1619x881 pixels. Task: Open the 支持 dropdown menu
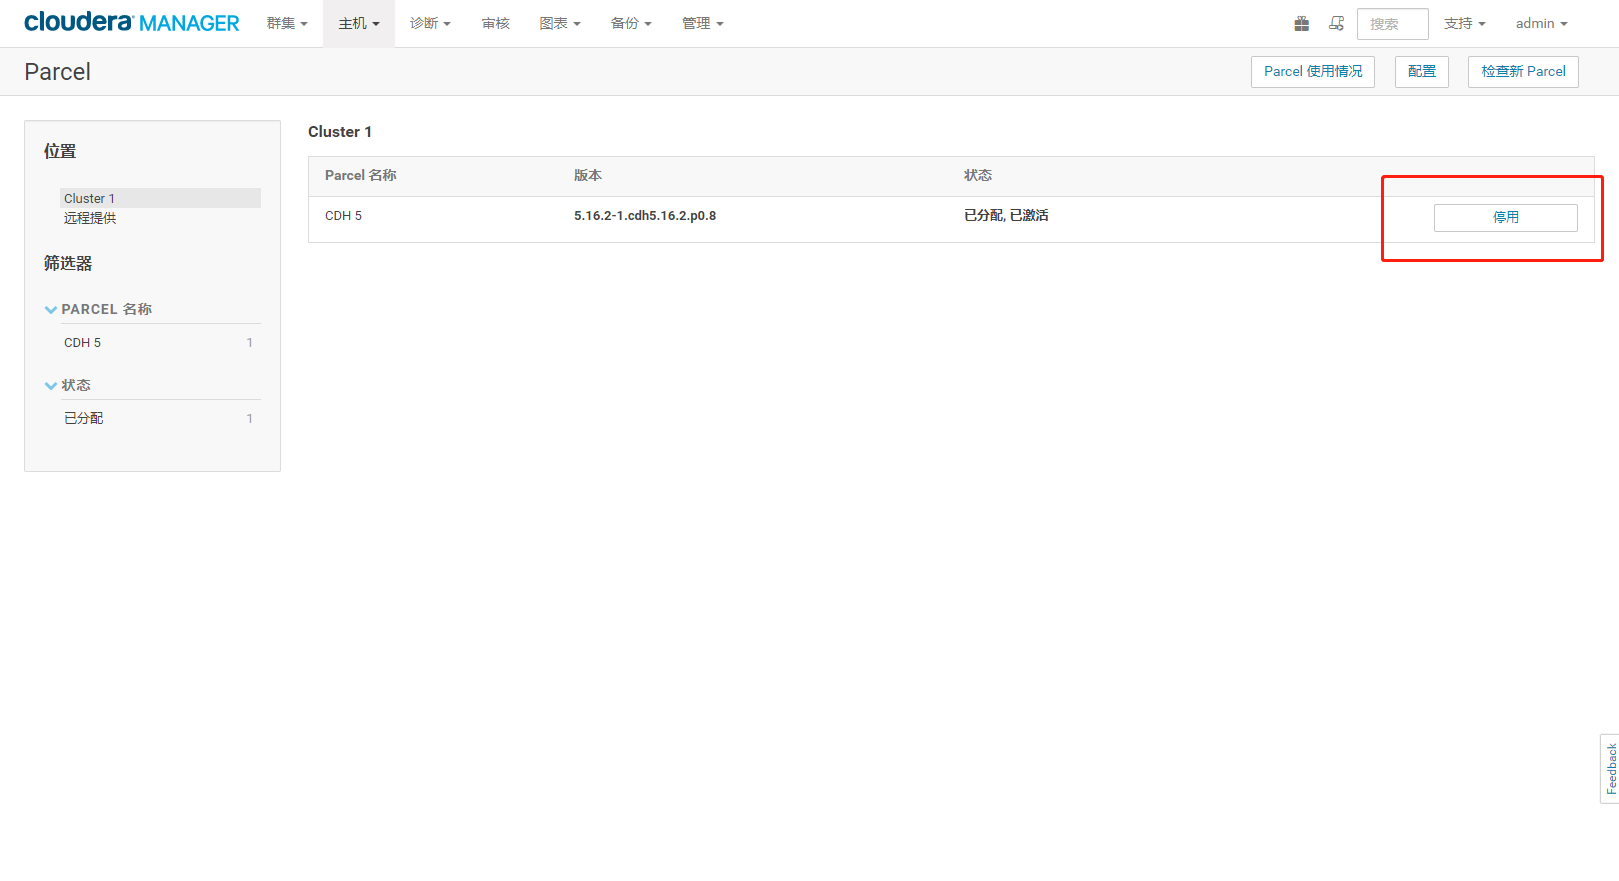pyautogui.click(x=1464, y=23)
